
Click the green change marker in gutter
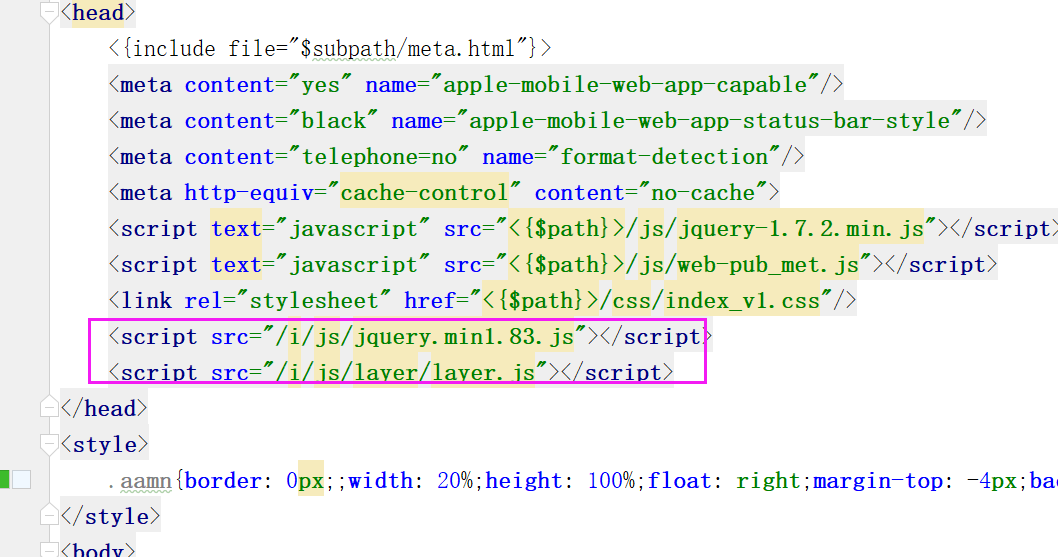tap(5, 479)
